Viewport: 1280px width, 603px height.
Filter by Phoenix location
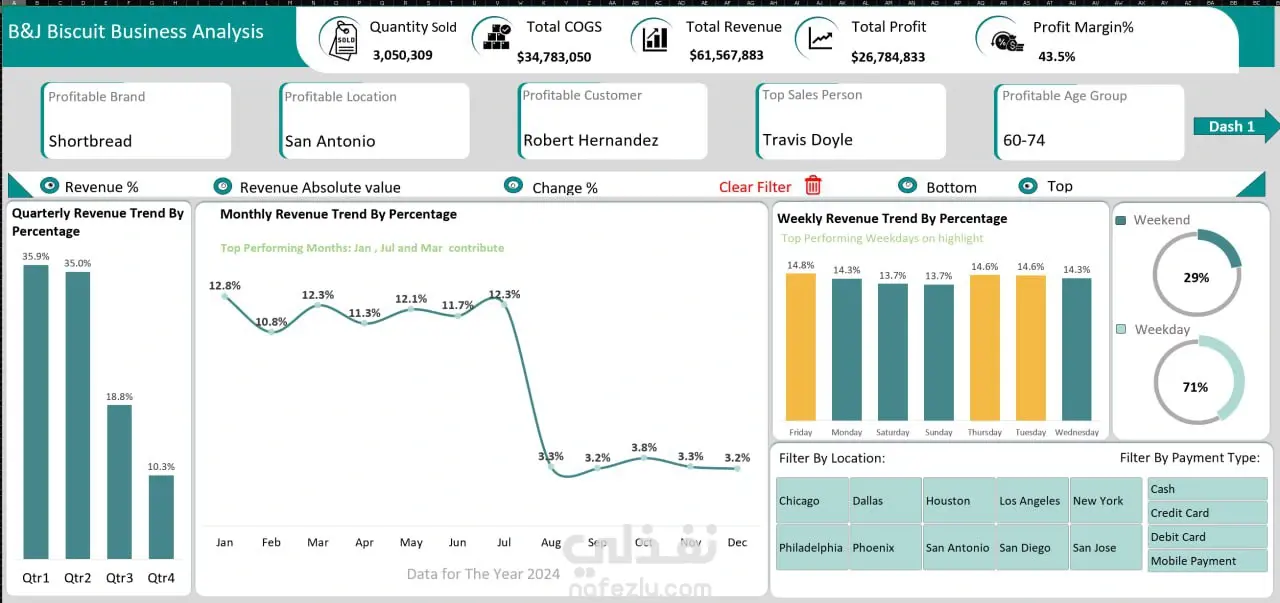point(885,548)
